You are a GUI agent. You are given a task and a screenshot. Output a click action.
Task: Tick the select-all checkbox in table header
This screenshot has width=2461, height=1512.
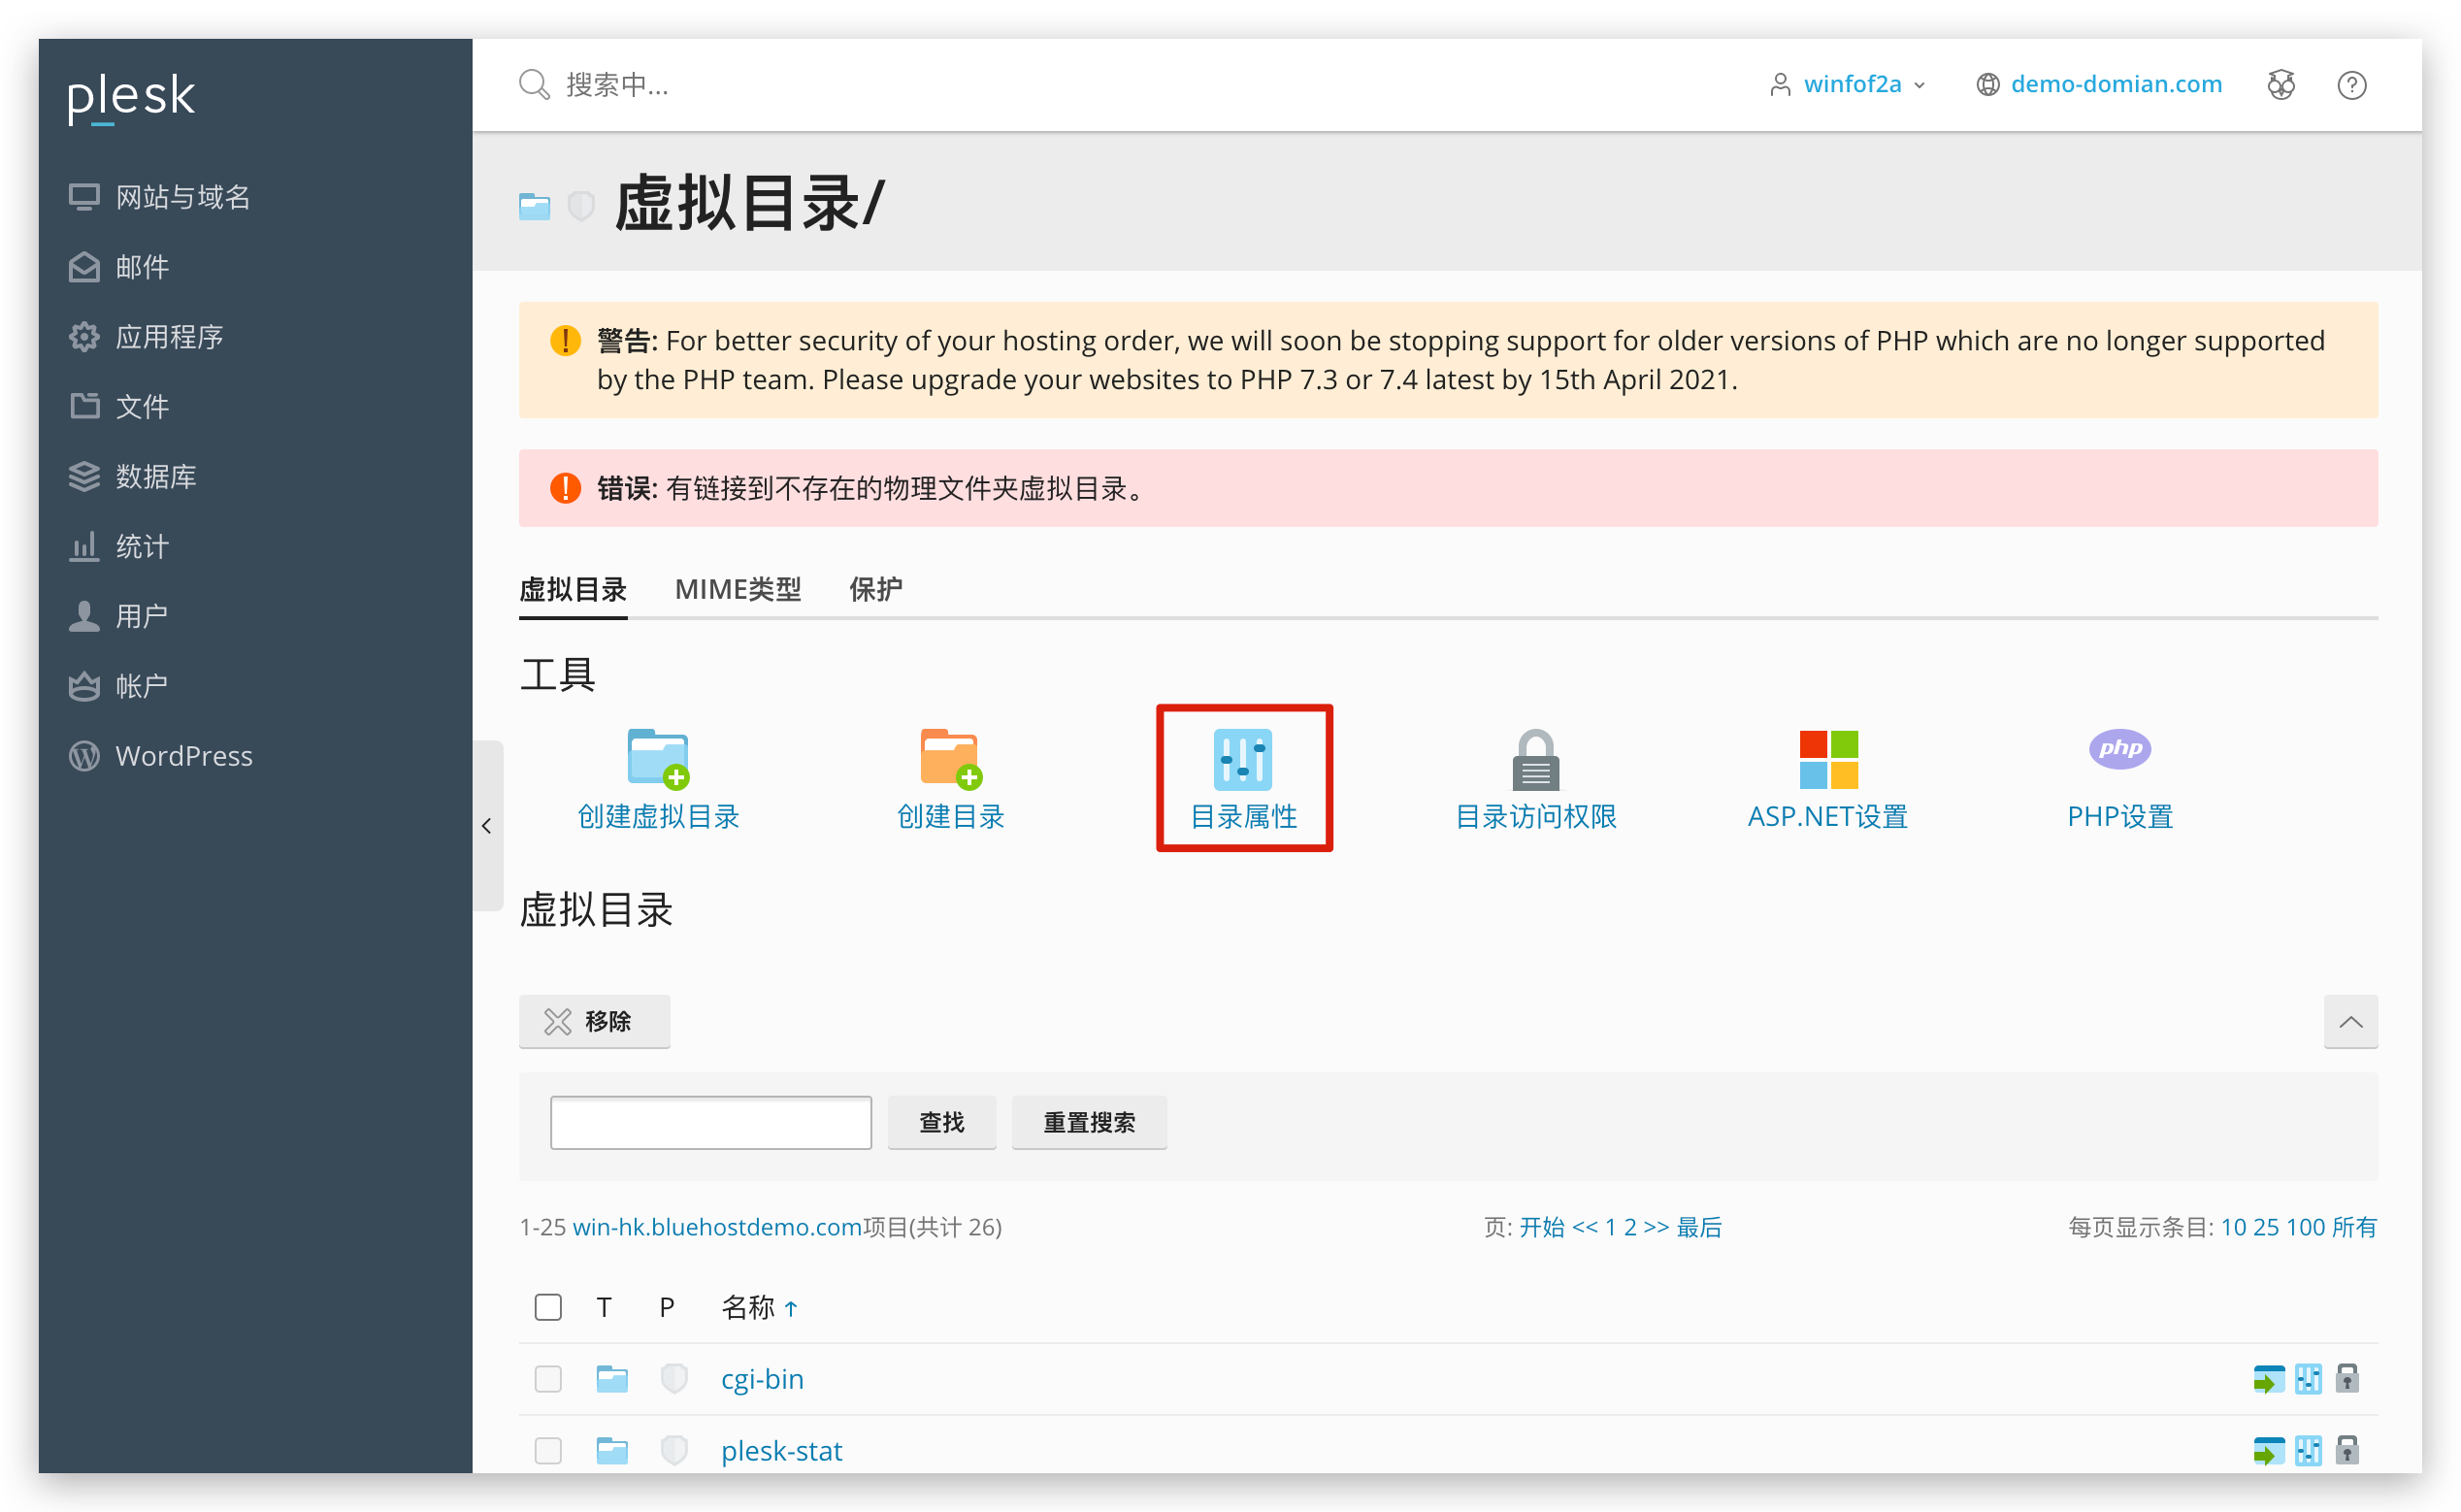coord(548,1307)
